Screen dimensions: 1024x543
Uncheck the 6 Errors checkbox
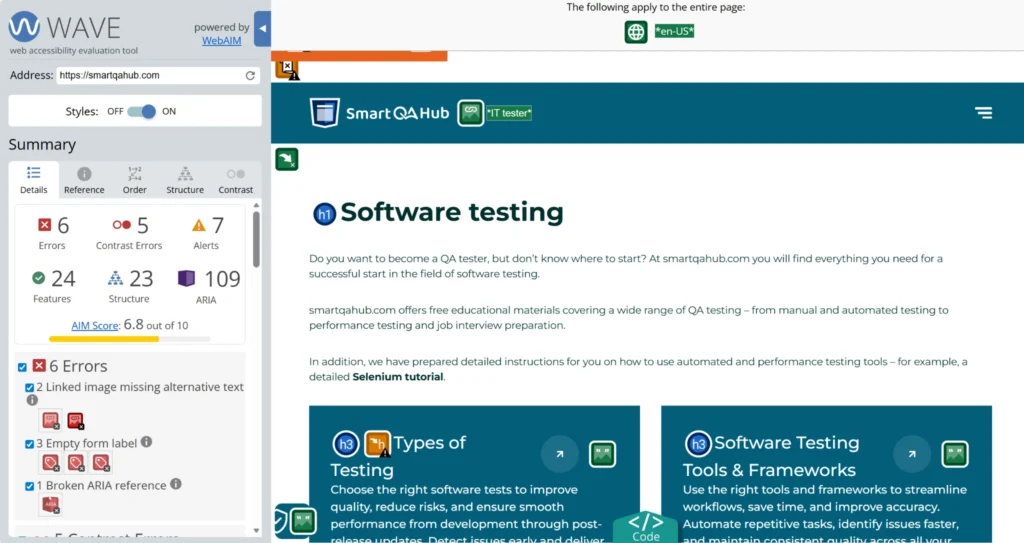point(22,367)
